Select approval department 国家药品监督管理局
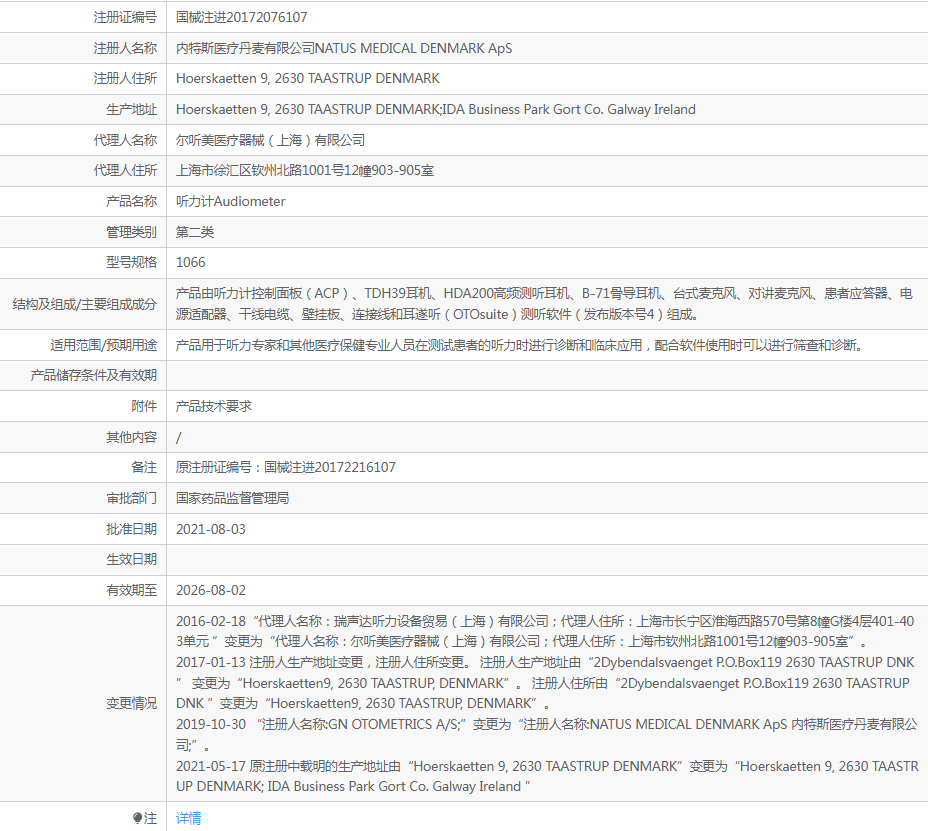Image resolution: width=928 pixels, height=831 pixels. 233,498
